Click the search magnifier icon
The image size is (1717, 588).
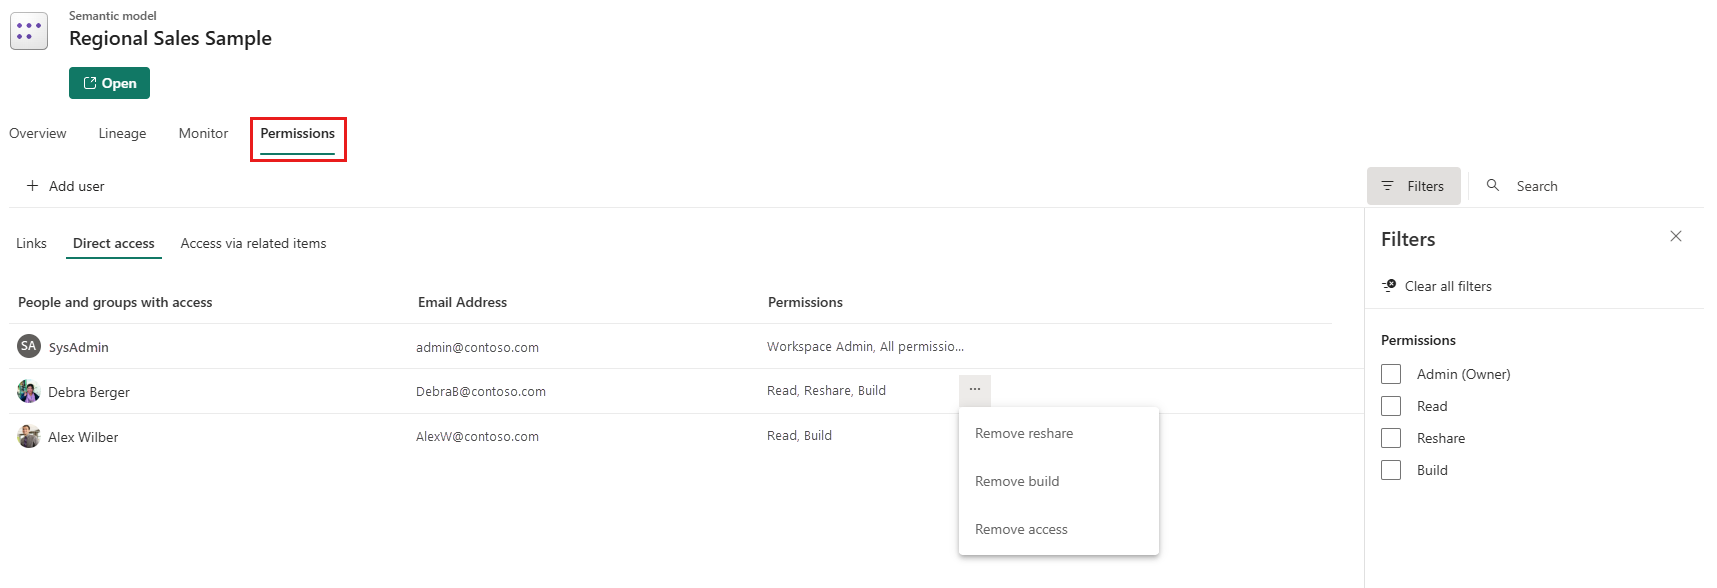click(x=1493, y=186)
